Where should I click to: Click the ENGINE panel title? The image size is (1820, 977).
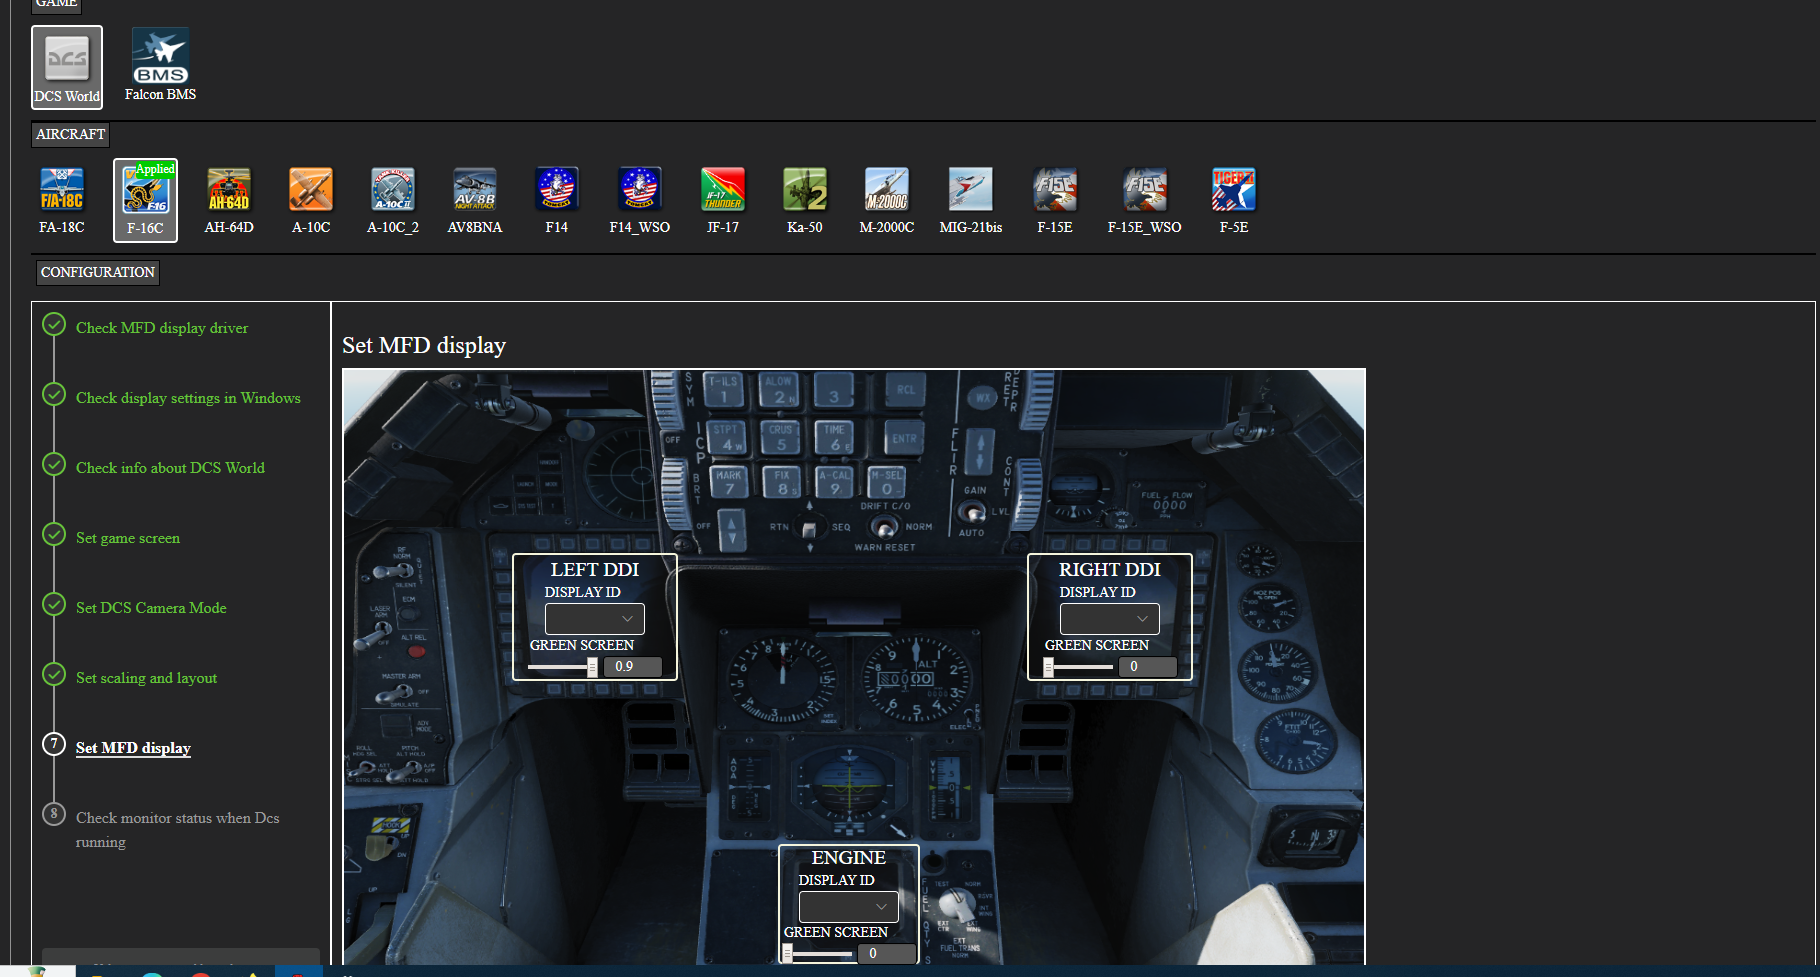click(x=849, y=858)
